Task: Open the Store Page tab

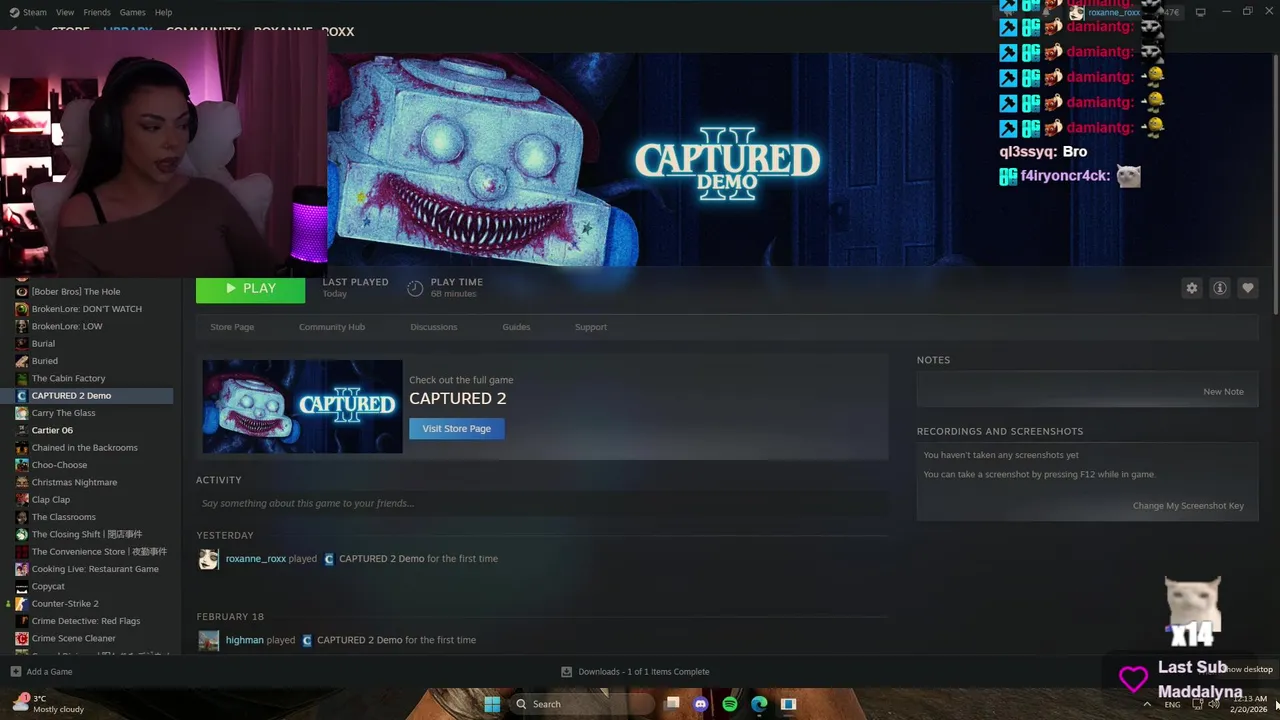Action: point(232,327)
